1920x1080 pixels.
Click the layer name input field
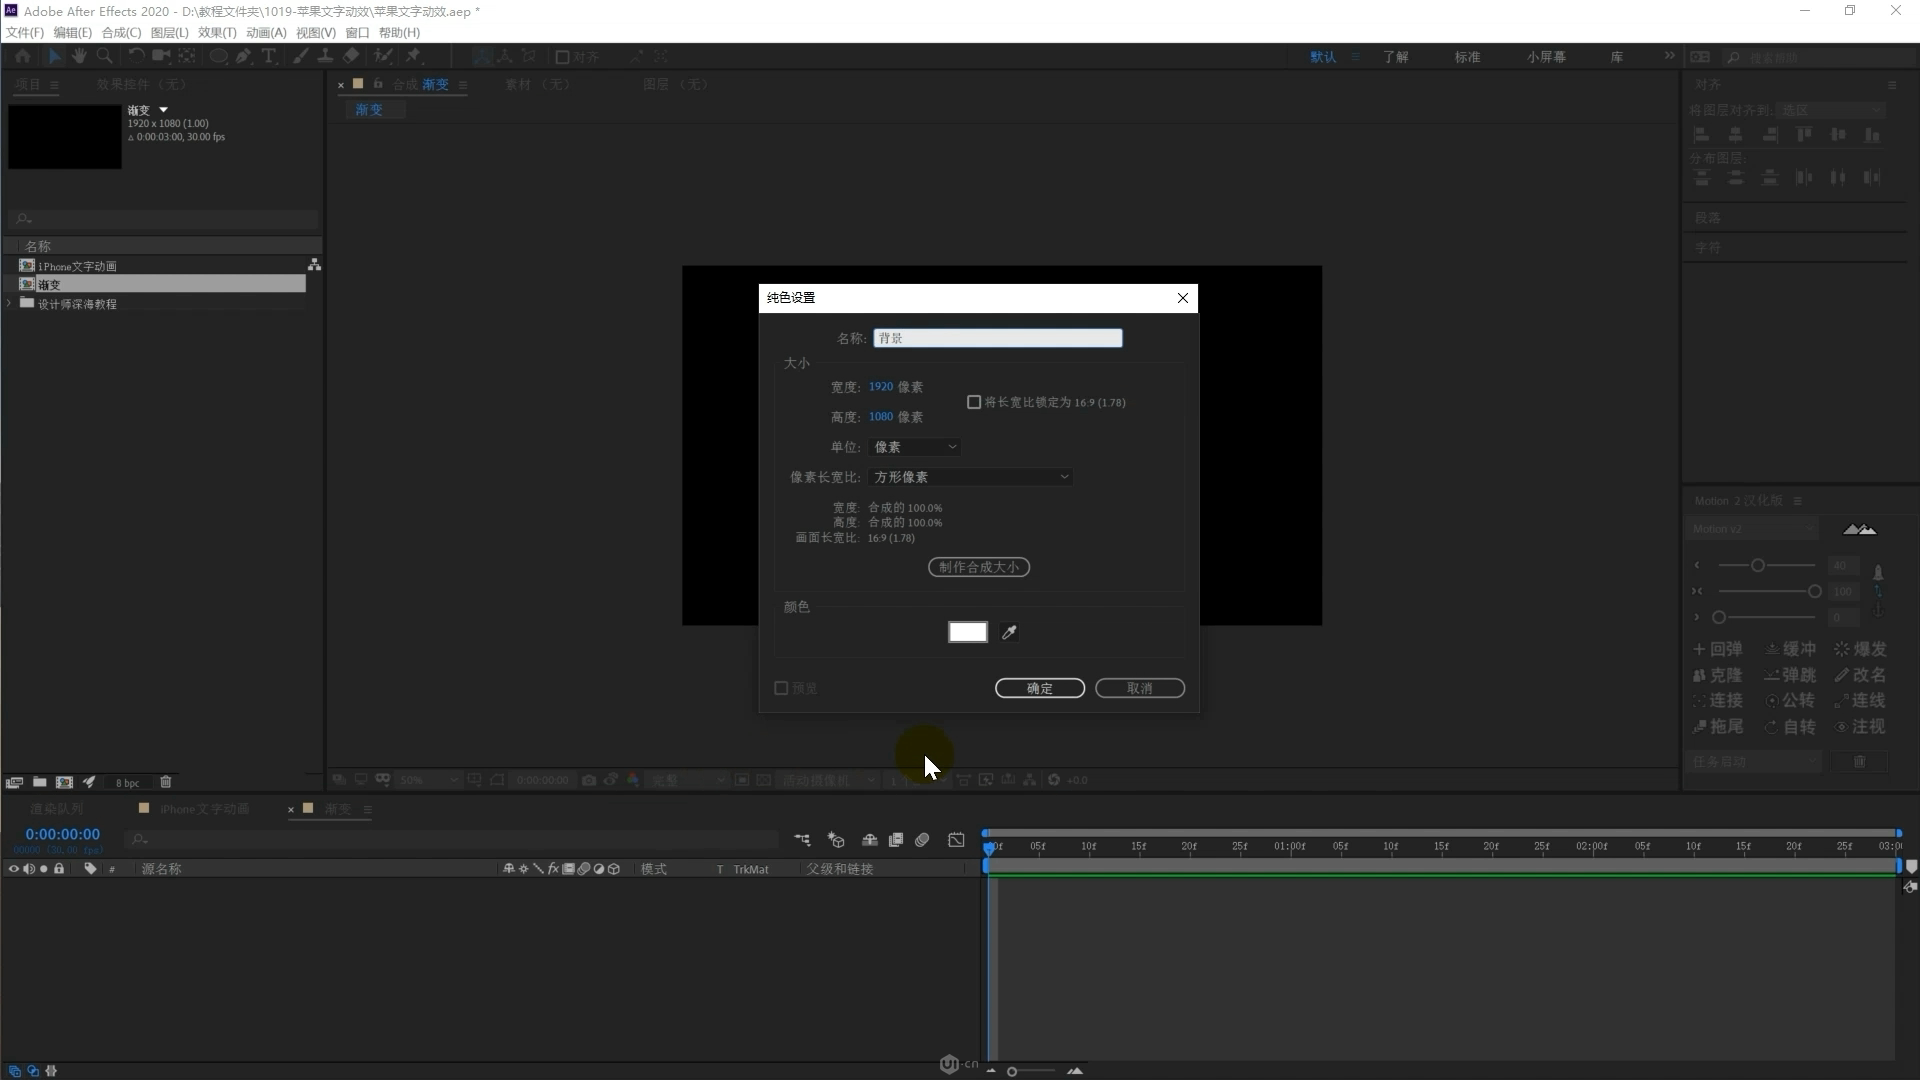997,338
